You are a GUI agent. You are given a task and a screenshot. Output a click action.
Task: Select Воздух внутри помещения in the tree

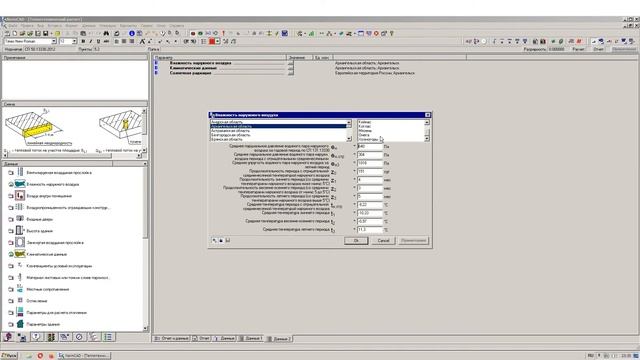[x=49, y=196]
